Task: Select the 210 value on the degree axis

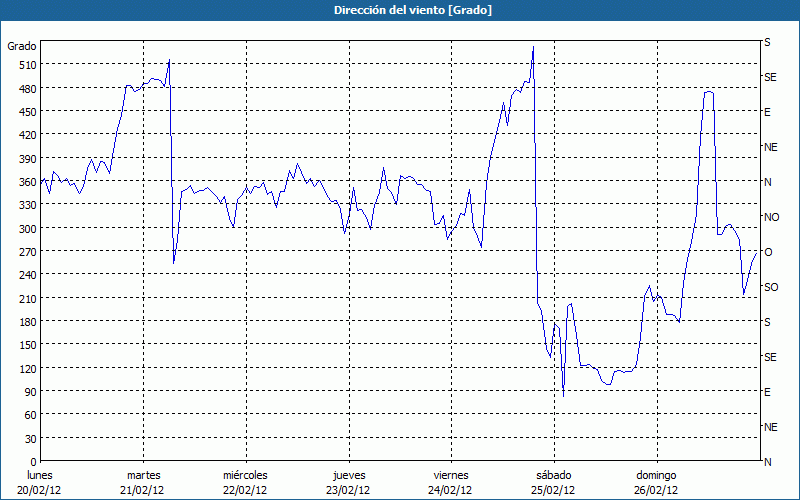Action: pos(27,298)
